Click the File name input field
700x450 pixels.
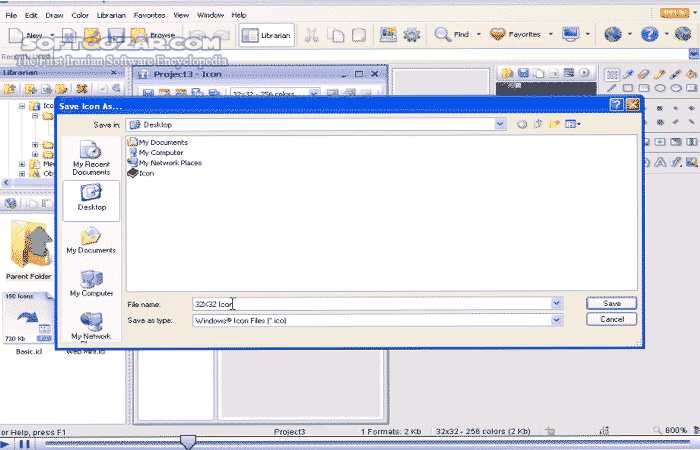coord(370,303)
